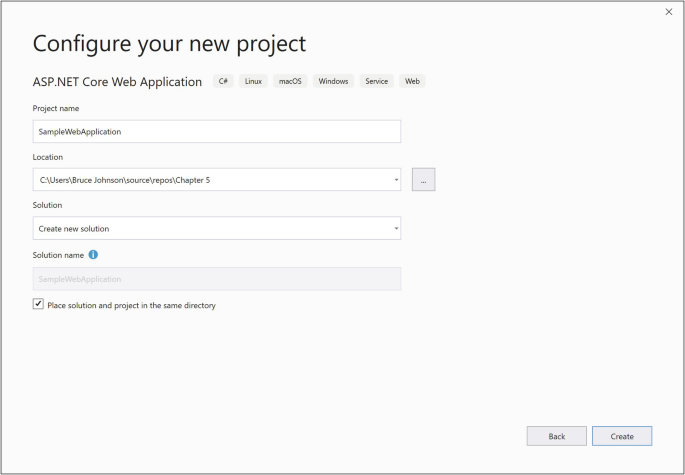Image resolution: width=685 pixels, height=475 pixels.
Task: Click the Project name label
Action: click(56, 108)
